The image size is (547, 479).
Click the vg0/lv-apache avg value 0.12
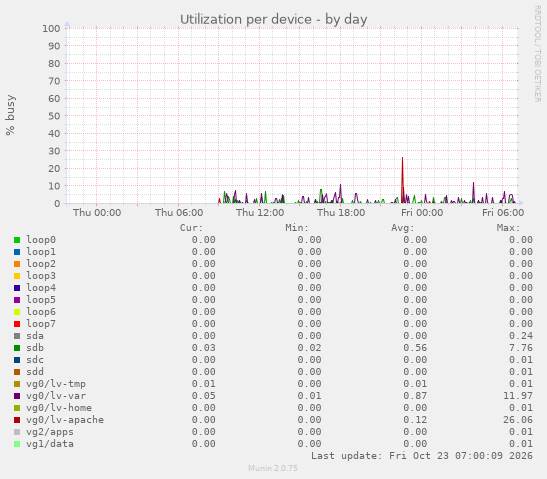point(415,420)
